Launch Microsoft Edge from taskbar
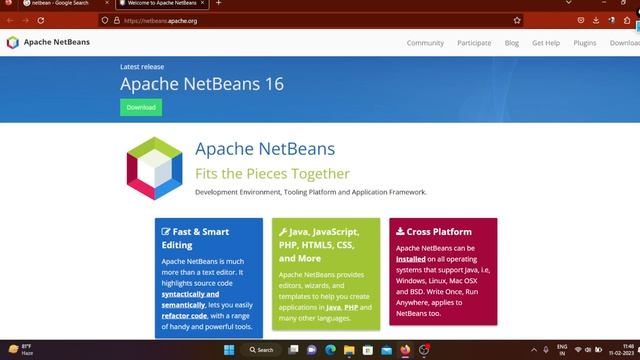Viewport: 640px width, 360px height. pos(331,350)
